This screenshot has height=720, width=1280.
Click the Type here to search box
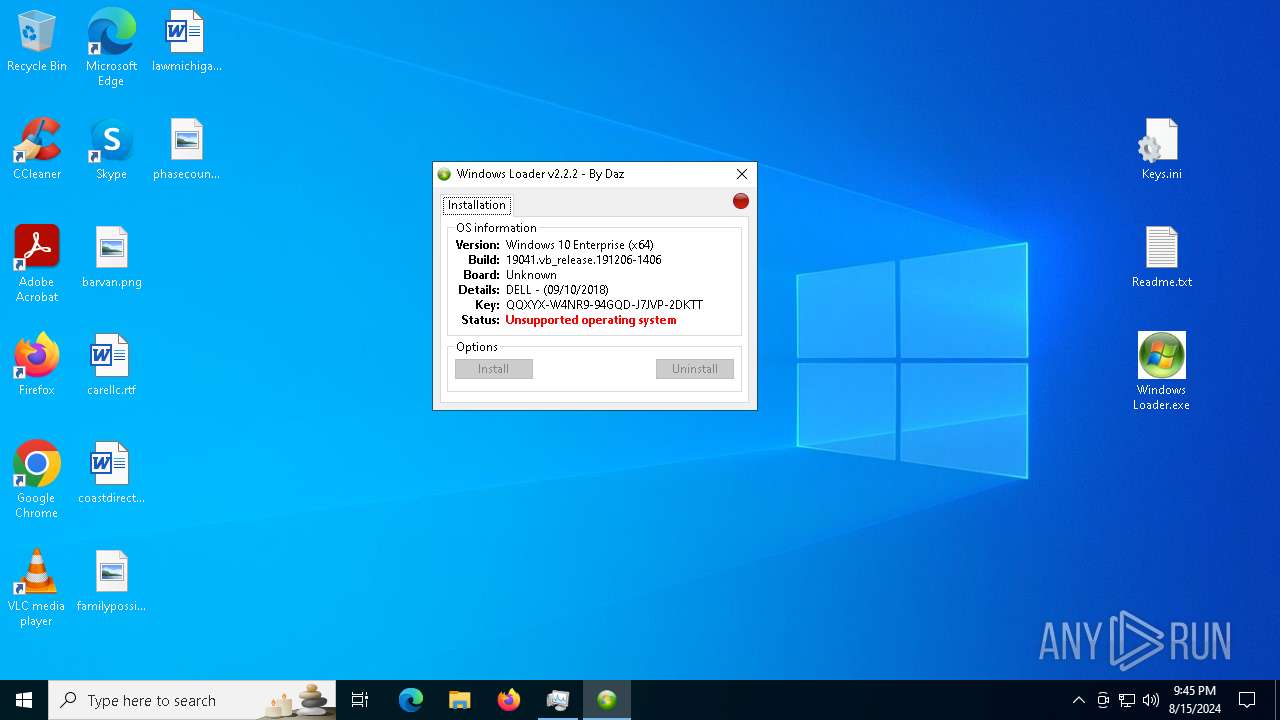click(193, 700)
